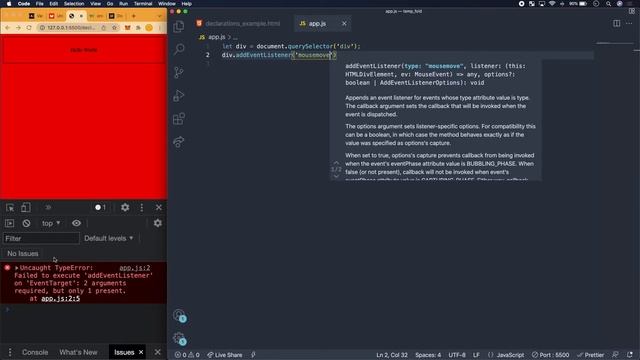Go back in browser

coord(7,27)
